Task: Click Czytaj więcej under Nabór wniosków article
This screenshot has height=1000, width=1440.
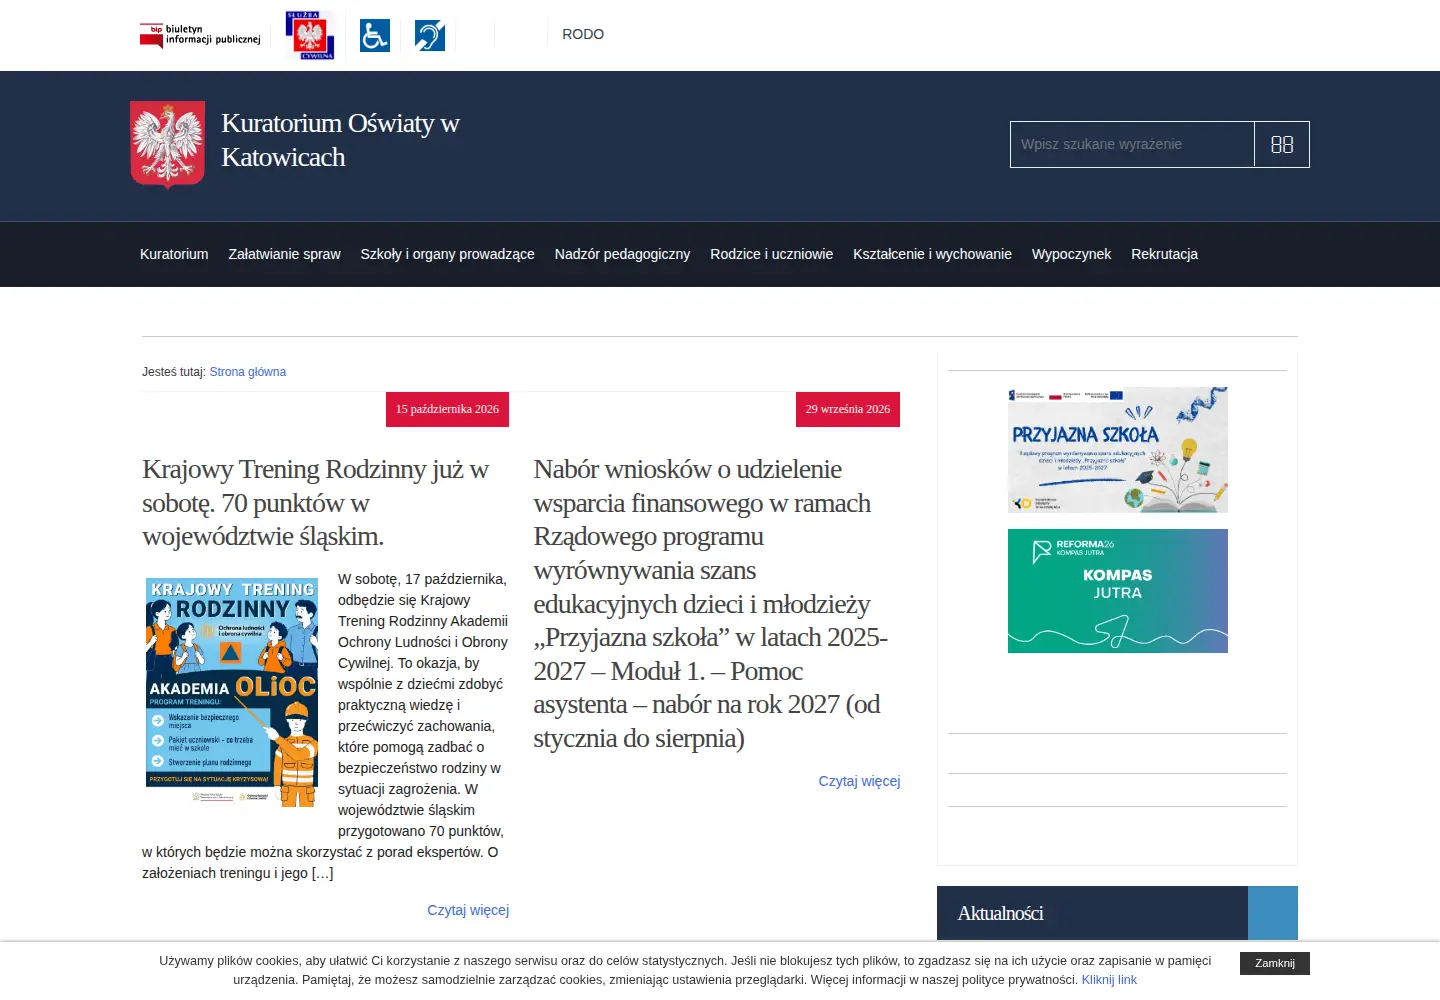Action: pyautogui.click(x=859, y=781)
